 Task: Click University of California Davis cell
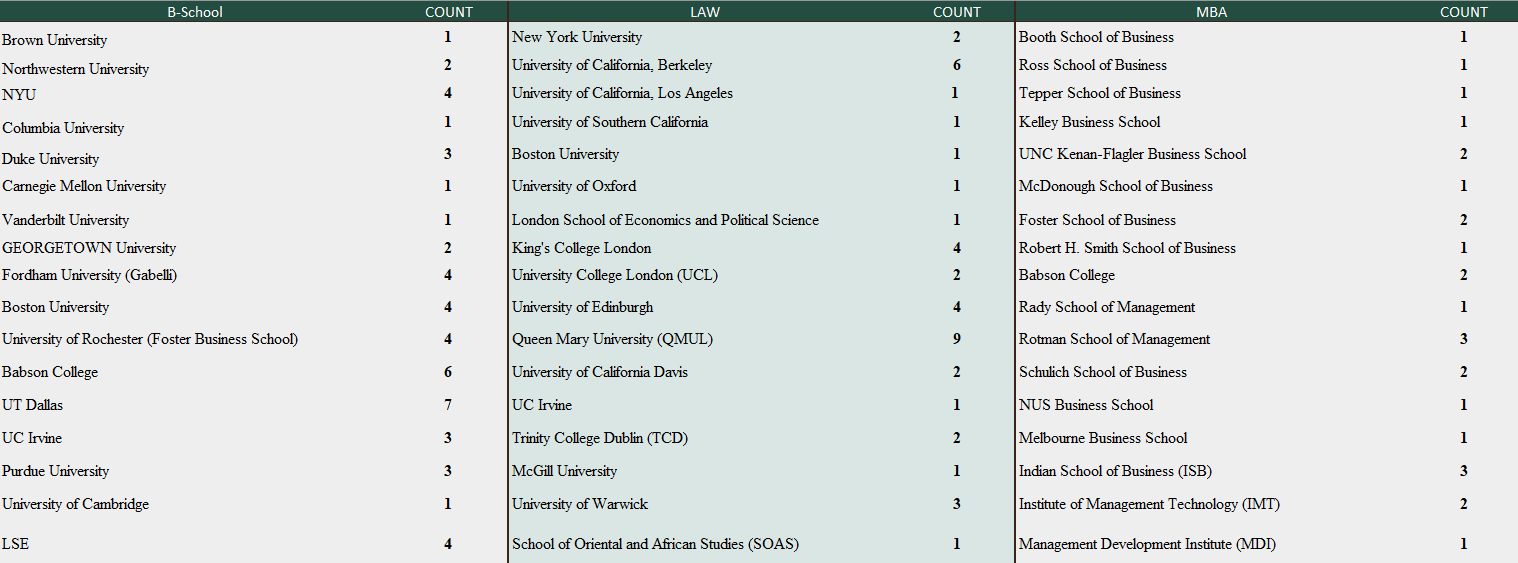point(600,372)
